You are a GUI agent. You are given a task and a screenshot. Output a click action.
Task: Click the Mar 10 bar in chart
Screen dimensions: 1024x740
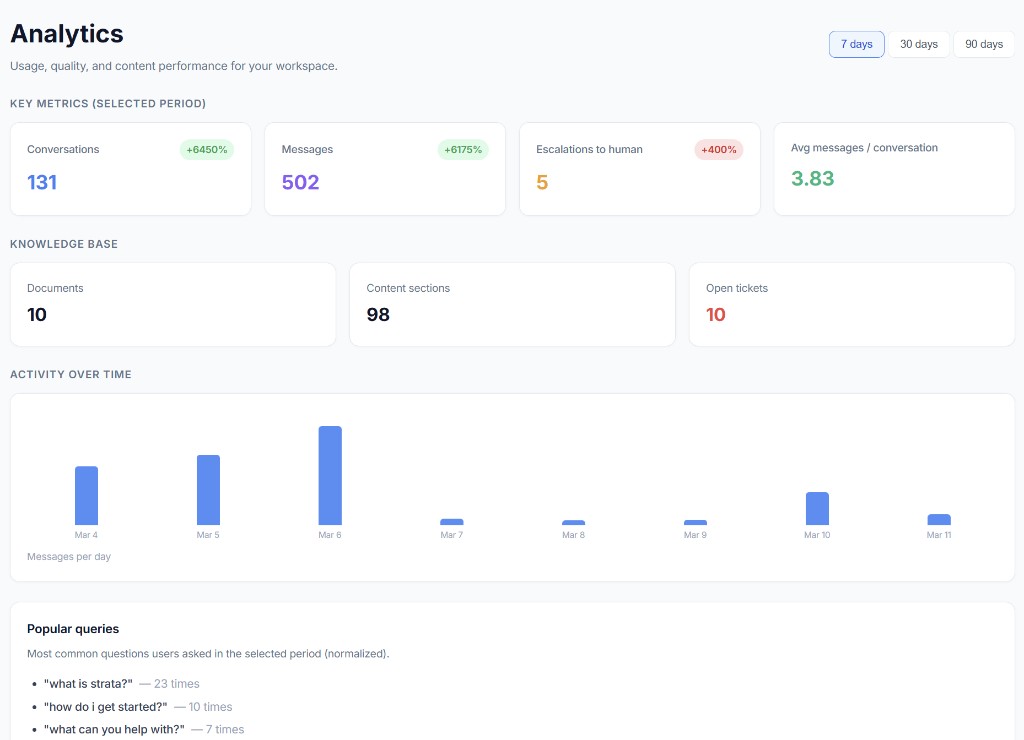pos(817,508)
